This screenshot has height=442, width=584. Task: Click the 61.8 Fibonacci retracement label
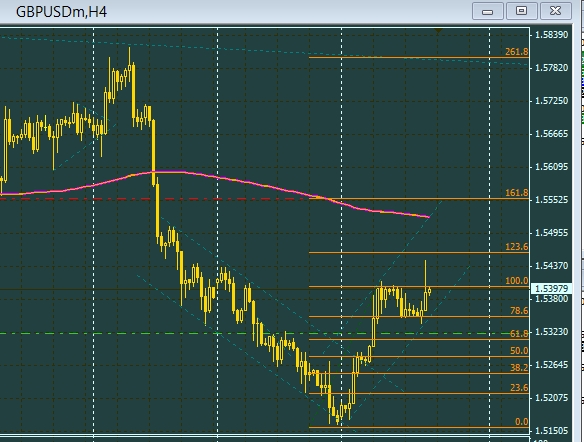(x=519, y=334)
